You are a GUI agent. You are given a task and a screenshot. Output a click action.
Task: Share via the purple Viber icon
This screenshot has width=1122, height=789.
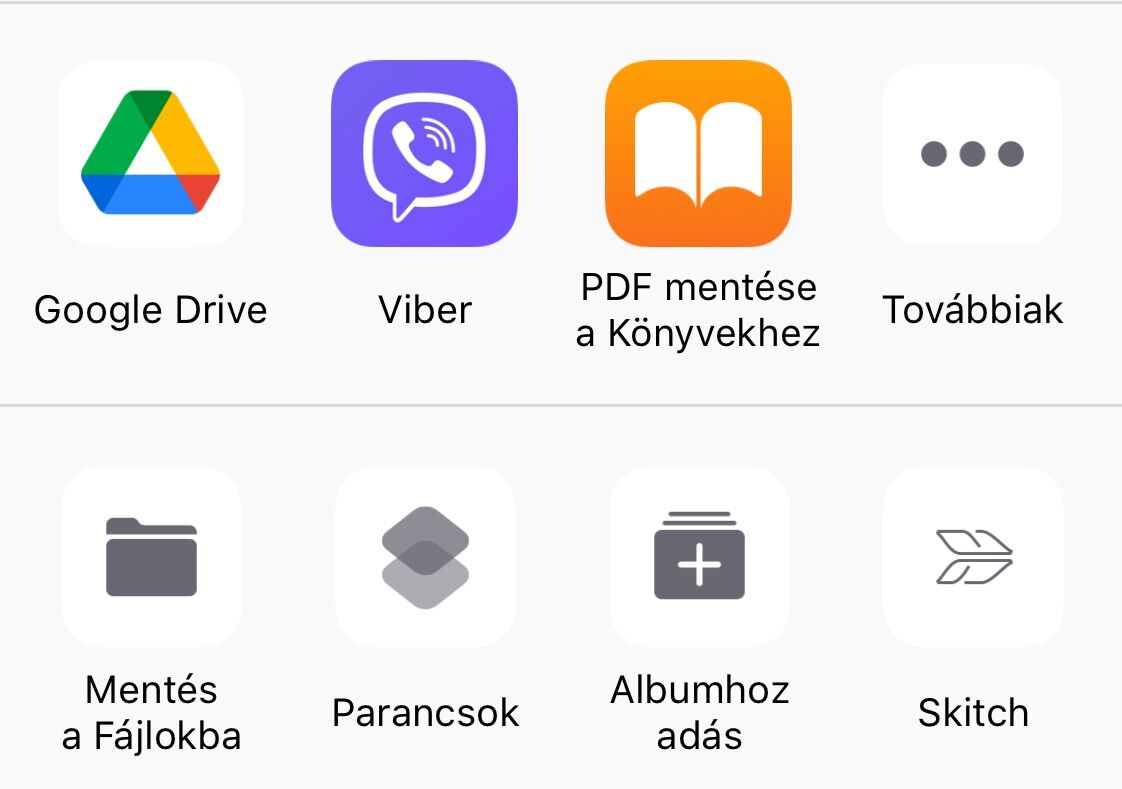[x=424, y=153]
